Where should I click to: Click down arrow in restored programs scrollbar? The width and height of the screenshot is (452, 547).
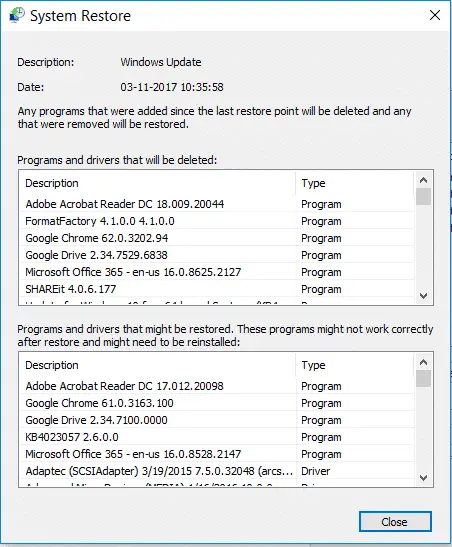[423, 478]
